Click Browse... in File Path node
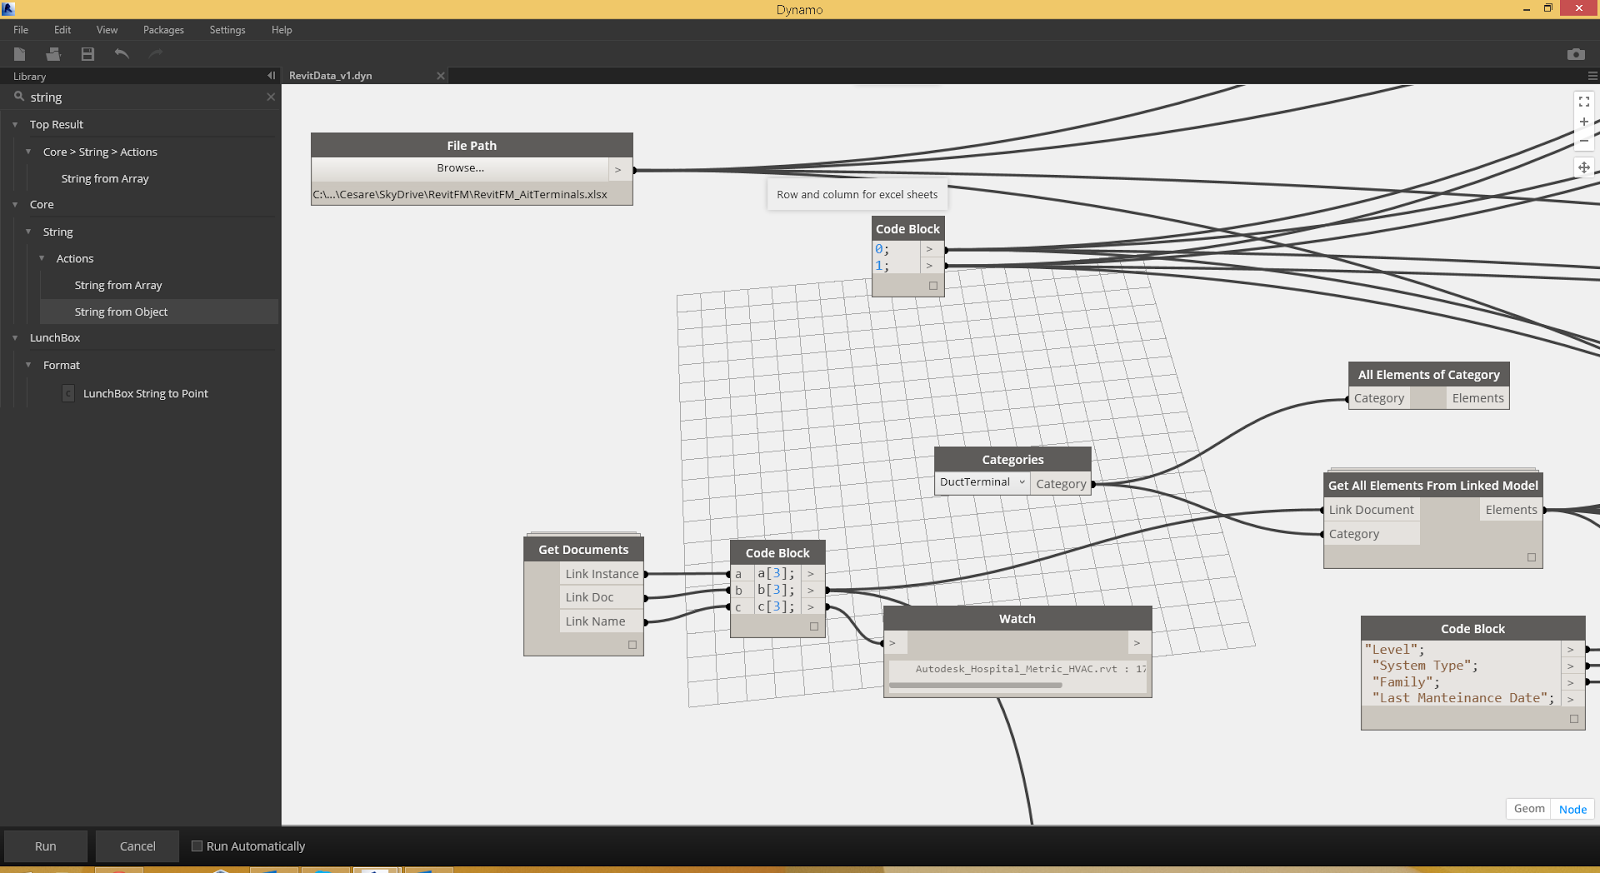Viewport: 1600px width, 873px height. [460, 168]
